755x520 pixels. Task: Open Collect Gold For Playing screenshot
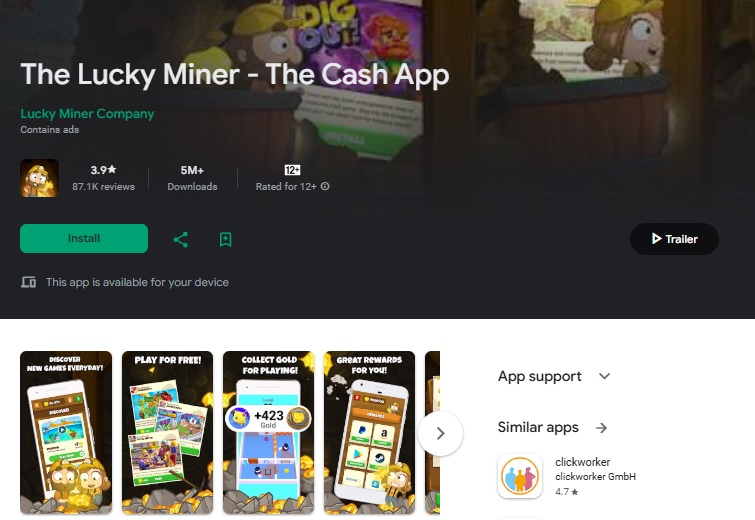[268, 432]
